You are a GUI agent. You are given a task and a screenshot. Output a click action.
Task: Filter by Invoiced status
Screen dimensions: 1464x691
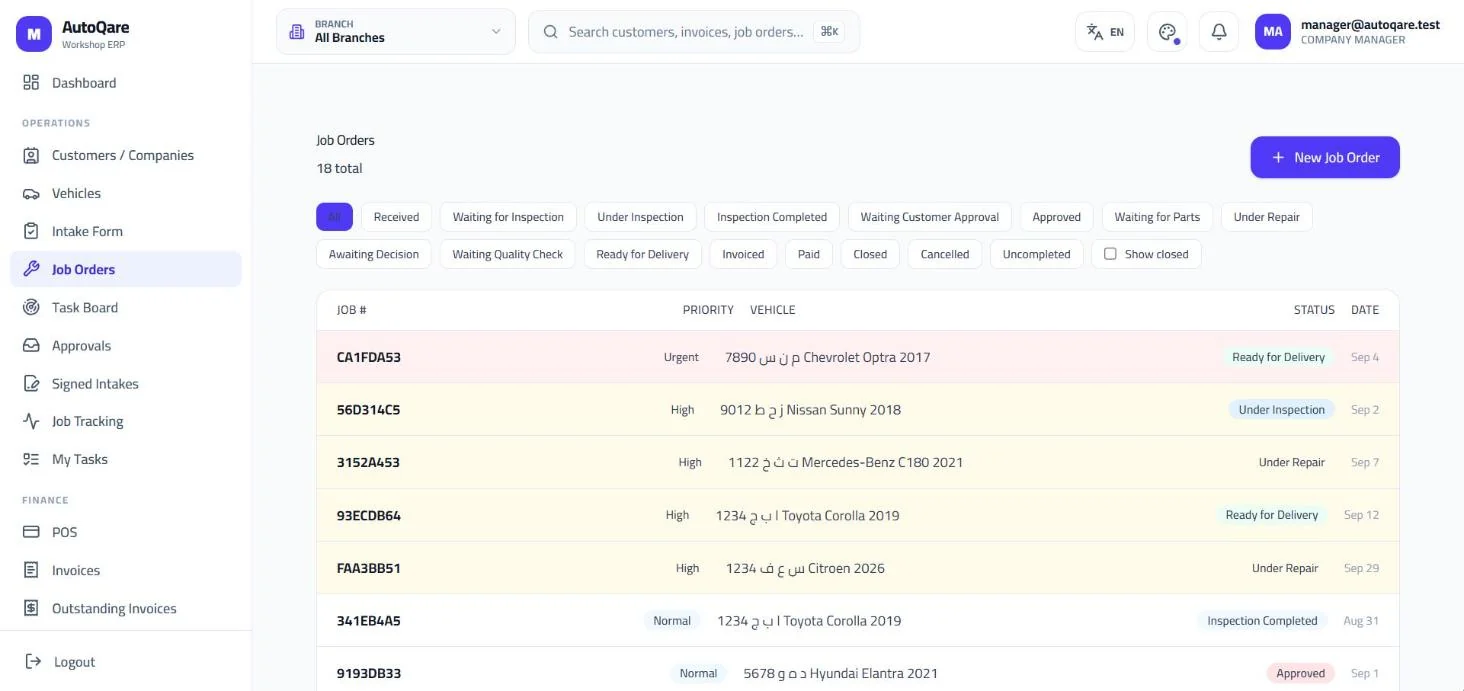pos(743,254)
